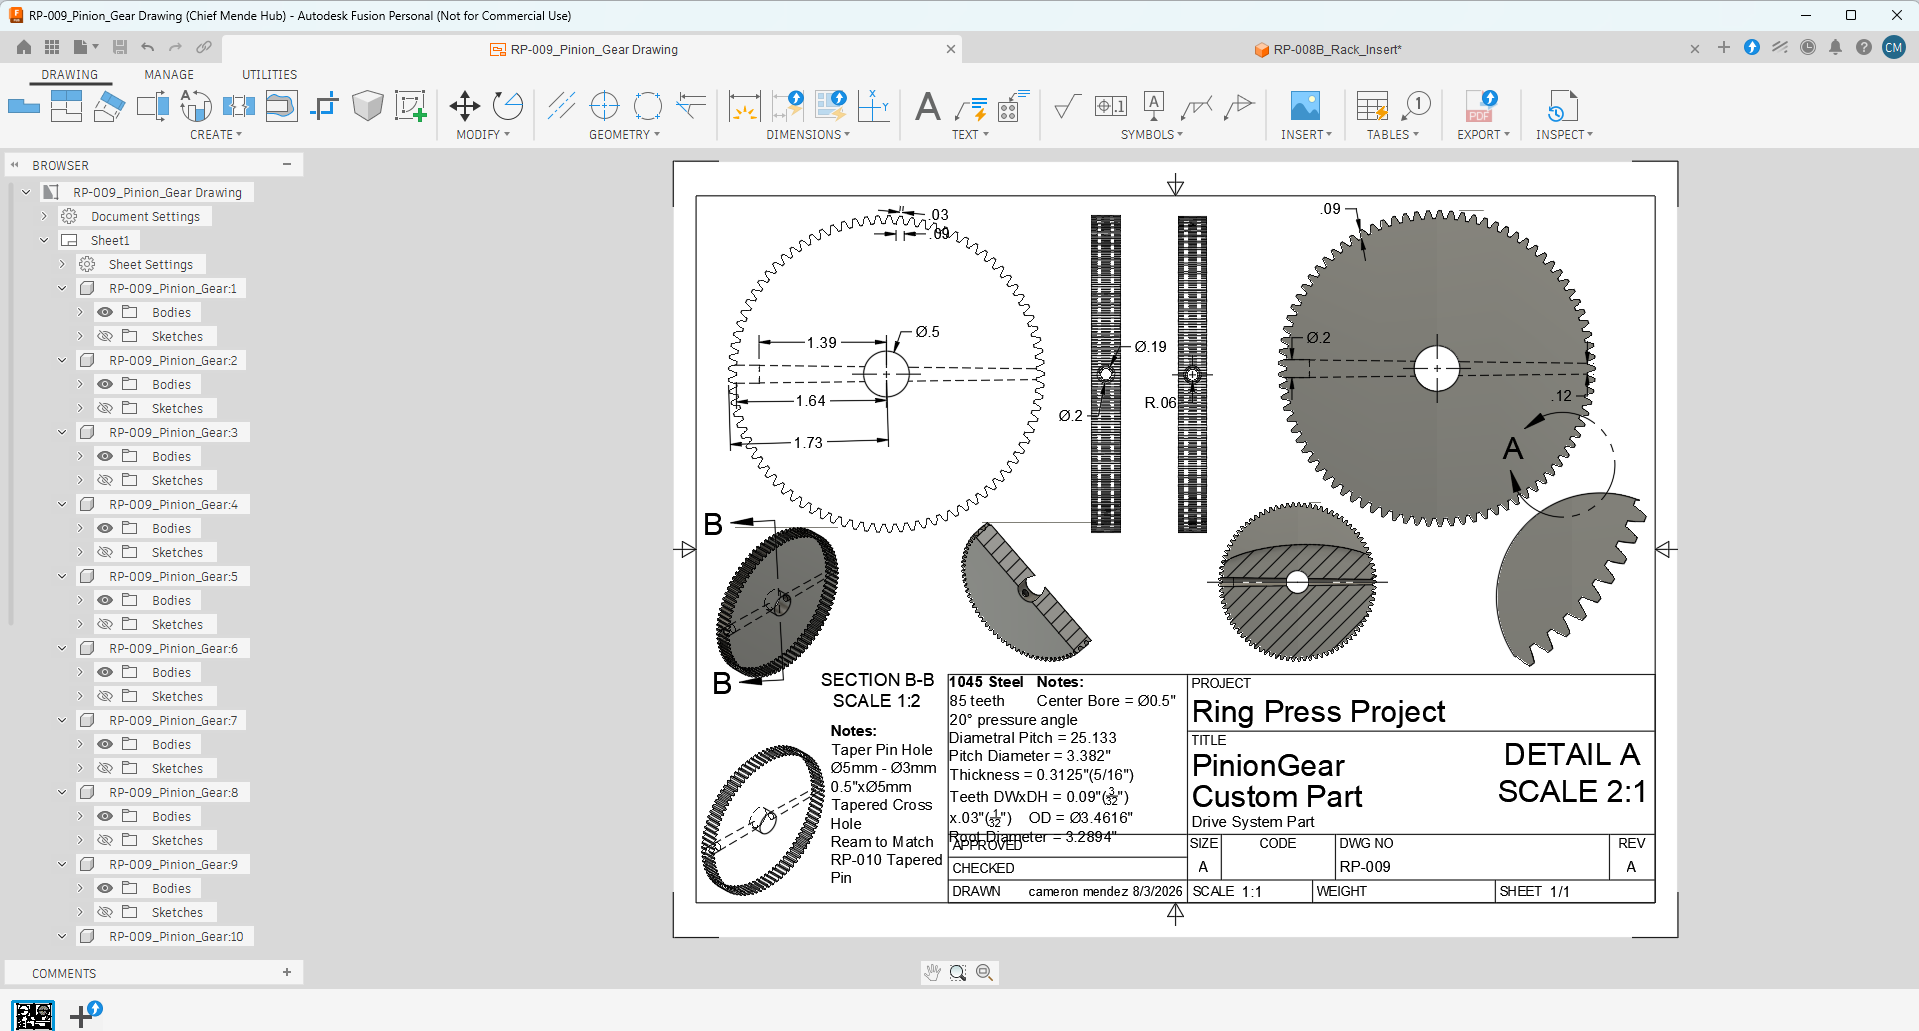Collapse the Sheet1 tree node

click(44, 240)
